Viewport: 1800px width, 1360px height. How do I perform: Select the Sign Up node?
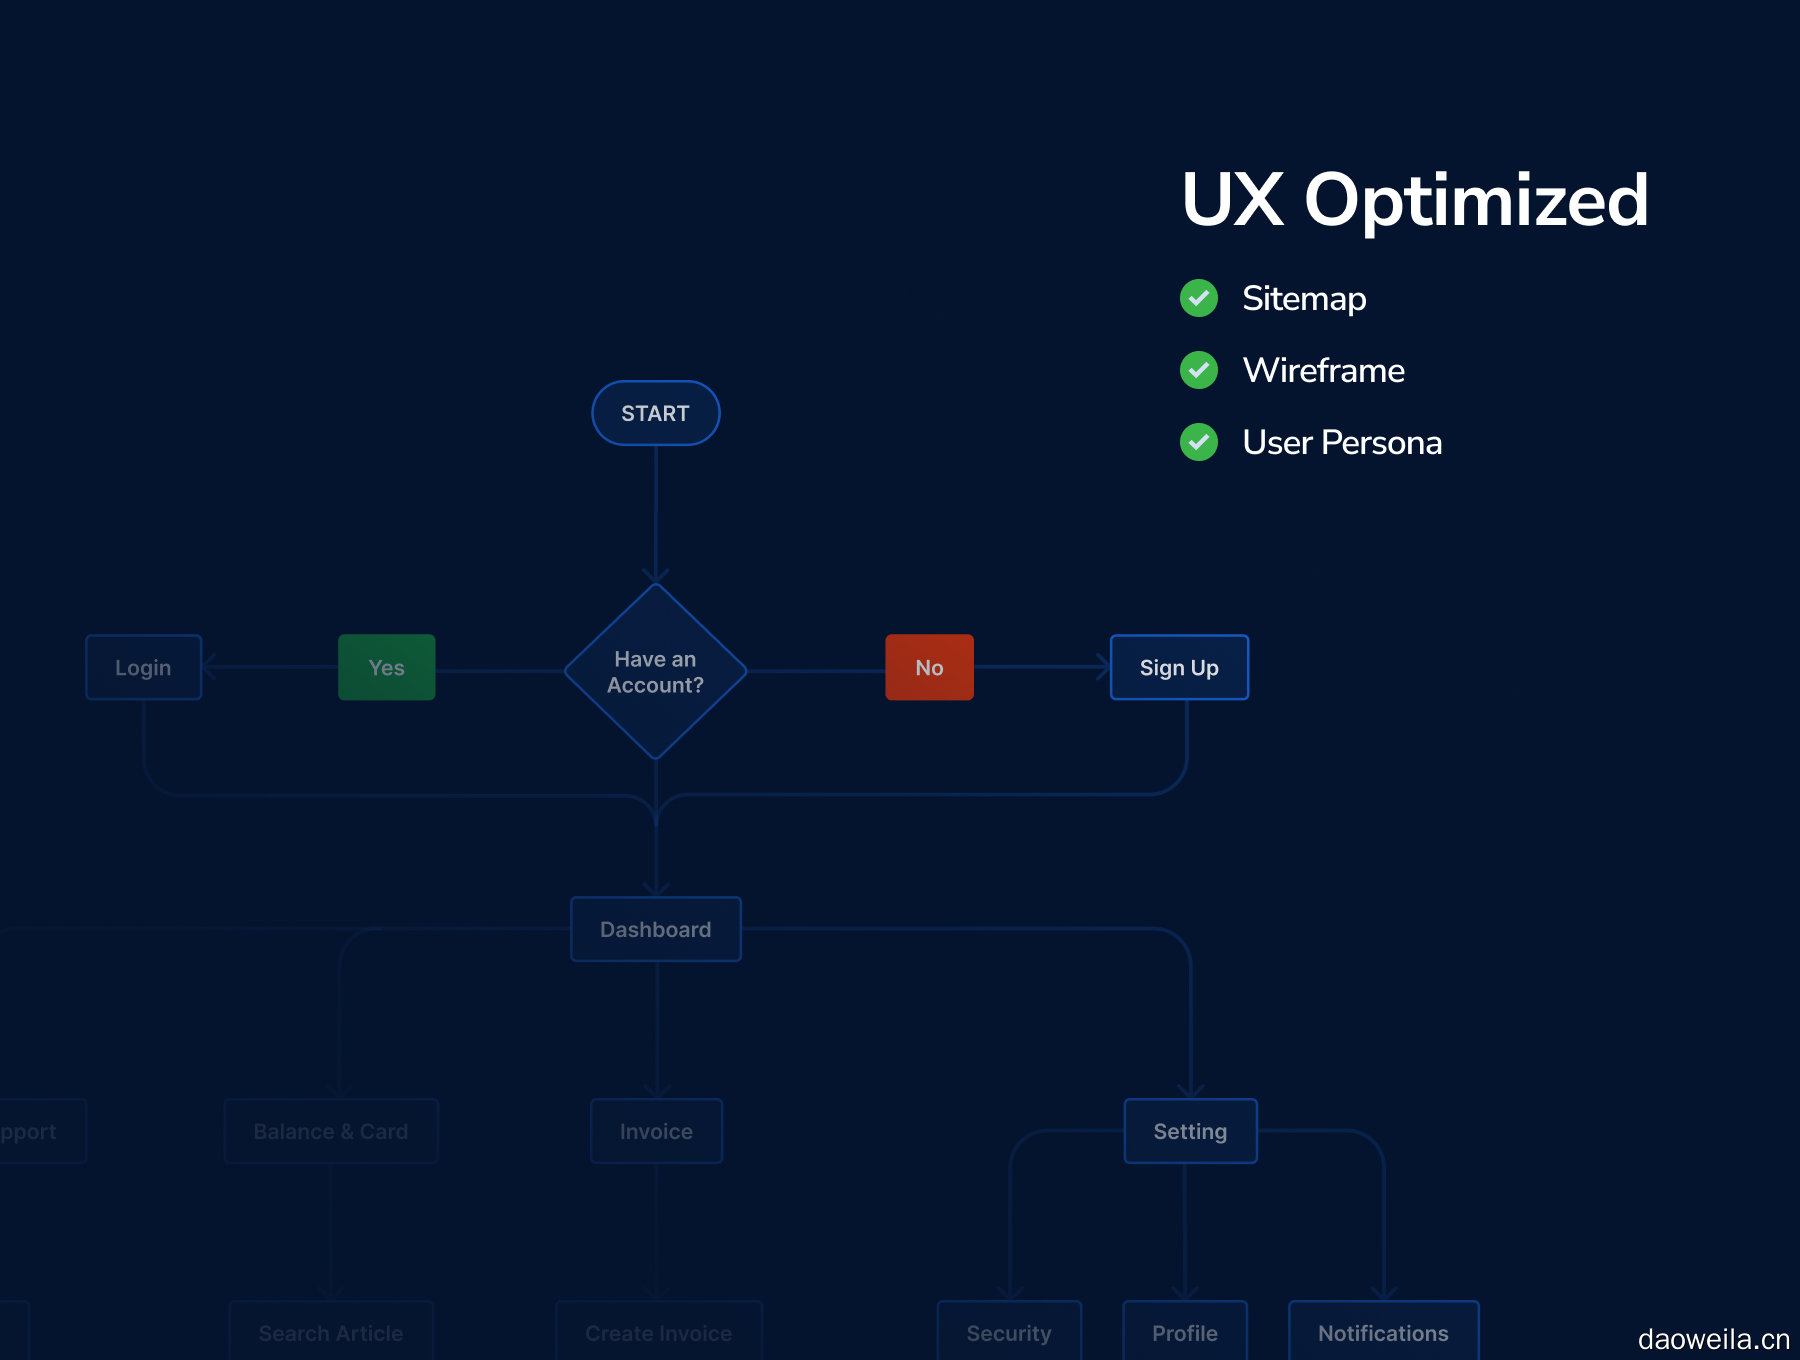(x=1179, y=667)
